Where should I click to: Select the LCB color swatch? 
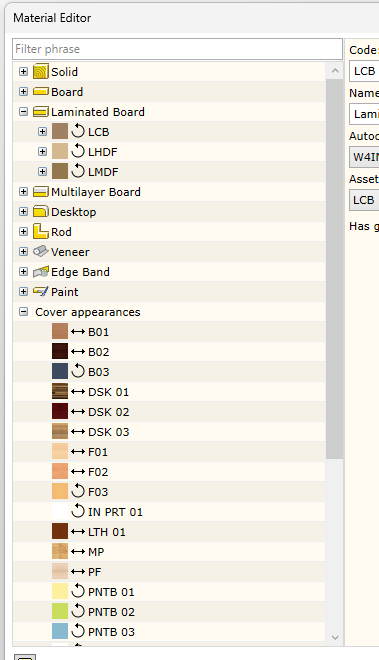point(60,131)
